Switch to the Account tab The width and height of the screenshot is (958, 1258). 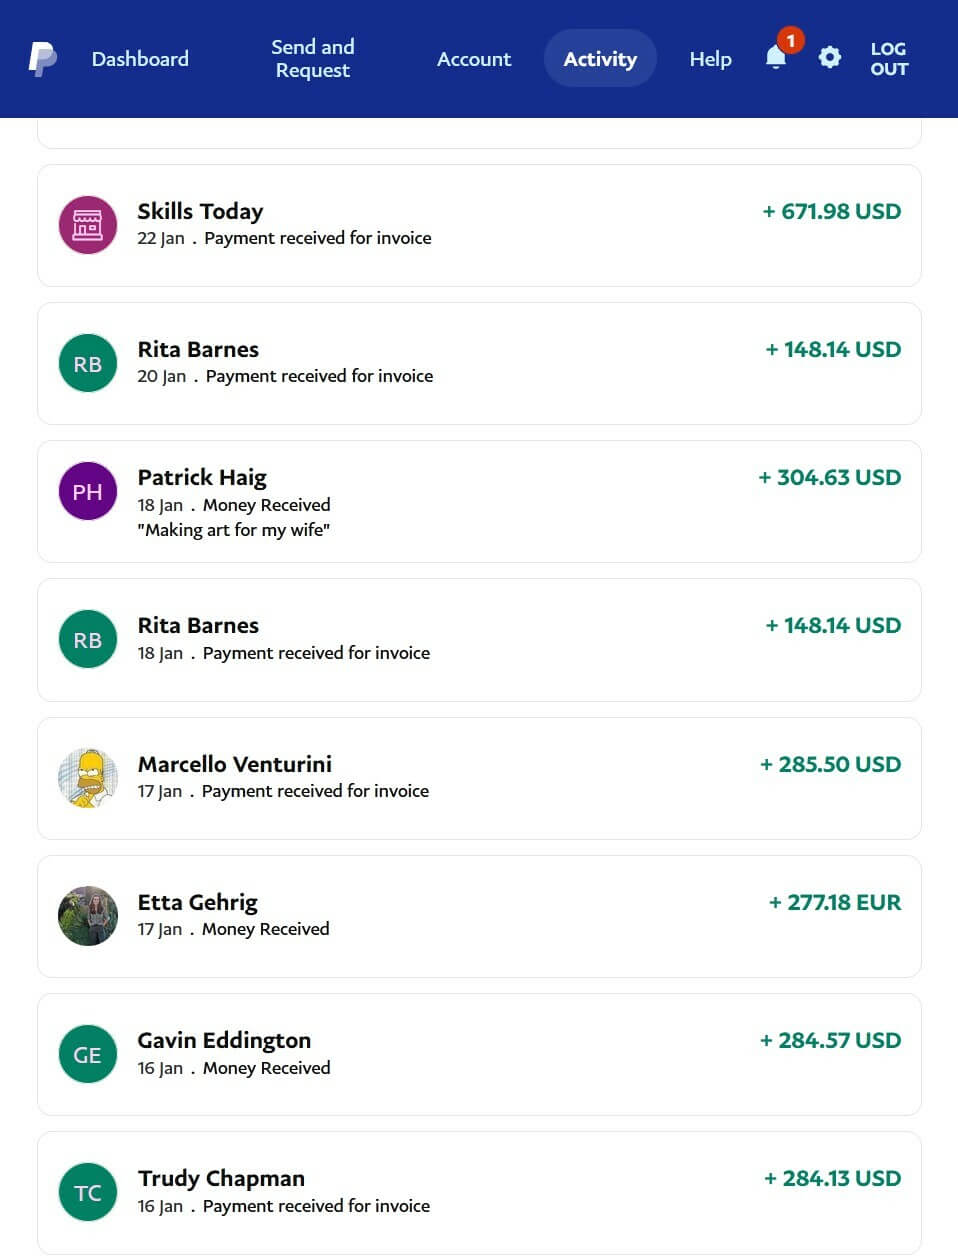coord(474,59)
